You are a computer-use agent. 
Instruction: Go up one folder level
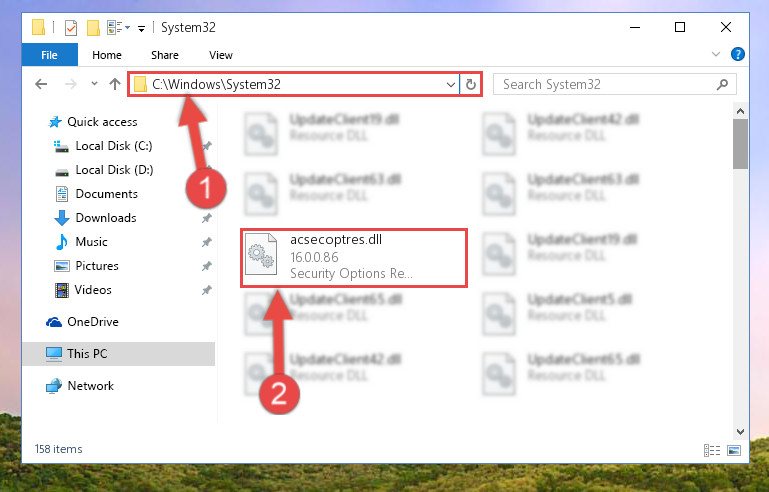pyautogui.click(x=115, y=84)
